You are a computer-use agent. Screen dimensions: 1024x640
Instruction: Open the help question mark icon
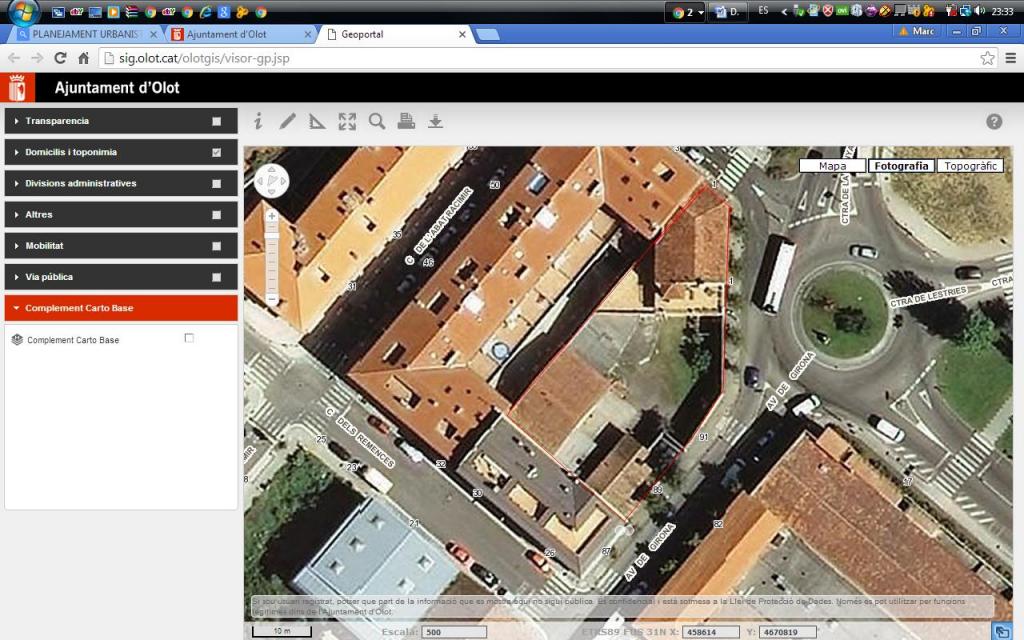pyautogui.click(x=994, y=121)
